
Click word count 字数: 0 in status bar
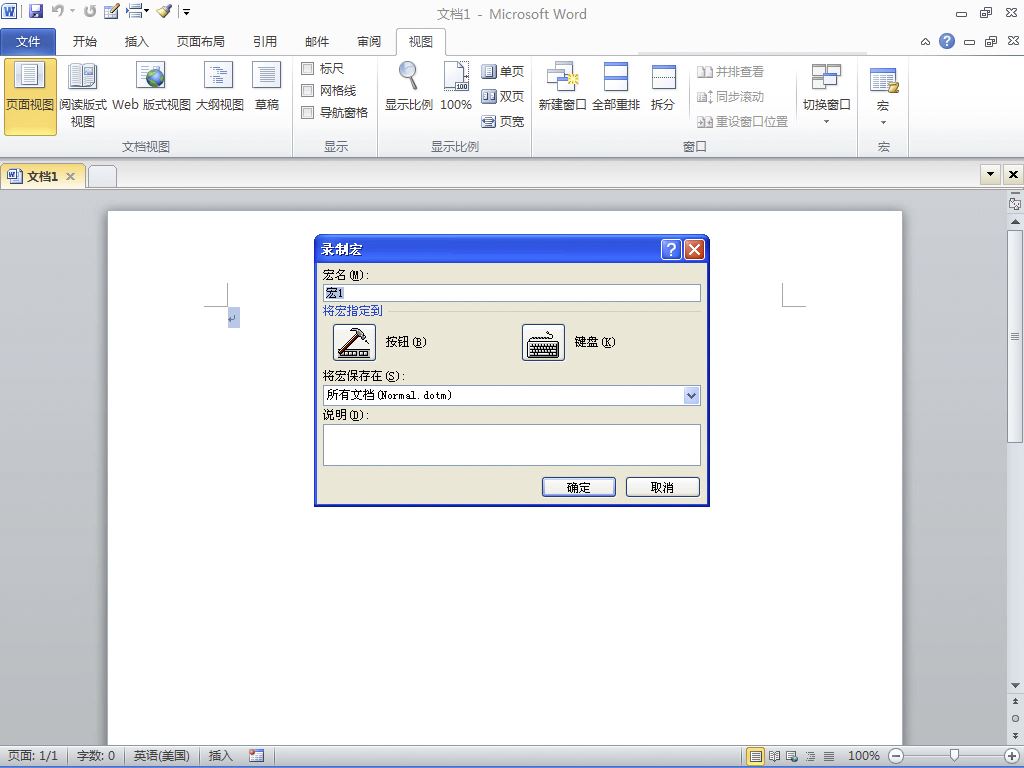(95, 756)
